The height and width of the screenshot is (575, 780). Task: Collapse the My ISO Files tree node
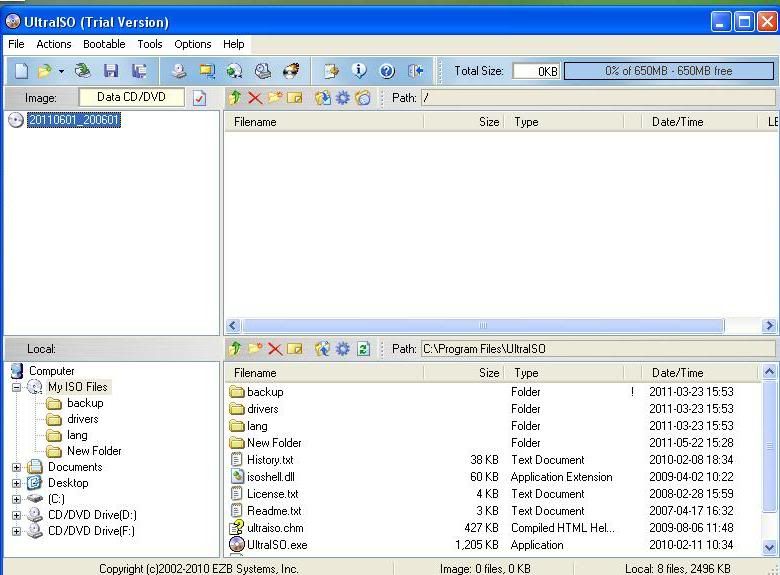coord(16,387)
